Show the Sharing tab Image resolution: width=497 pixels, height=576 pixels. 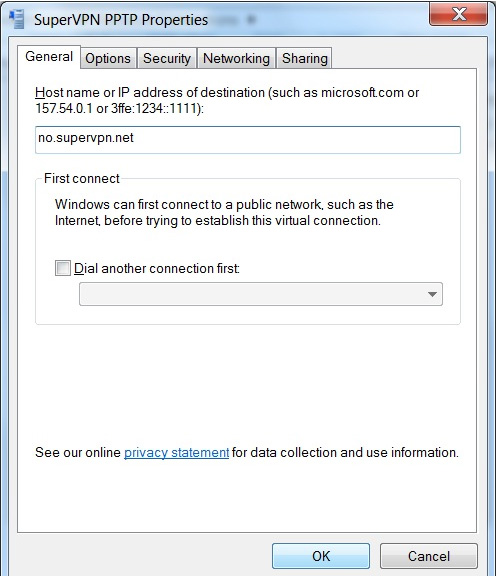[305, 58]
